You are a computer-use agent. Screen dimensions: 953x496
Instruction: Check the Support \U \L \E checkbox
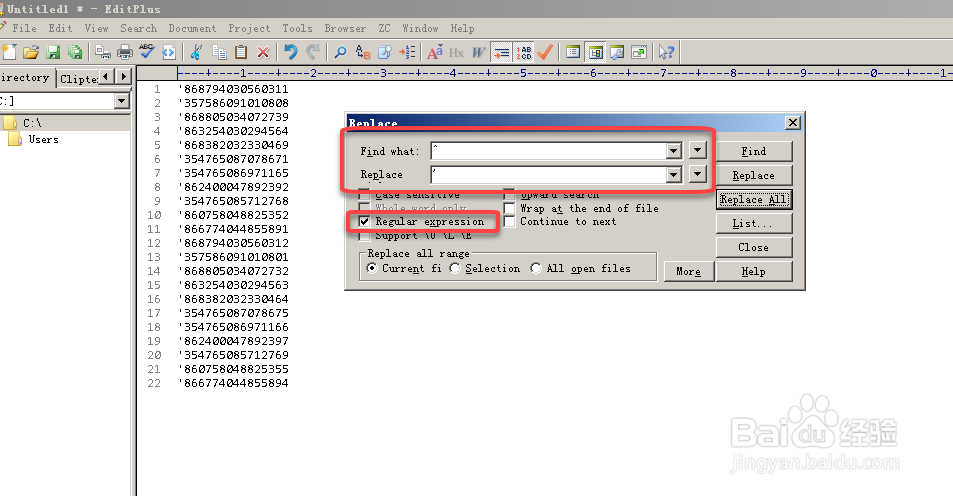pos(364,235)
